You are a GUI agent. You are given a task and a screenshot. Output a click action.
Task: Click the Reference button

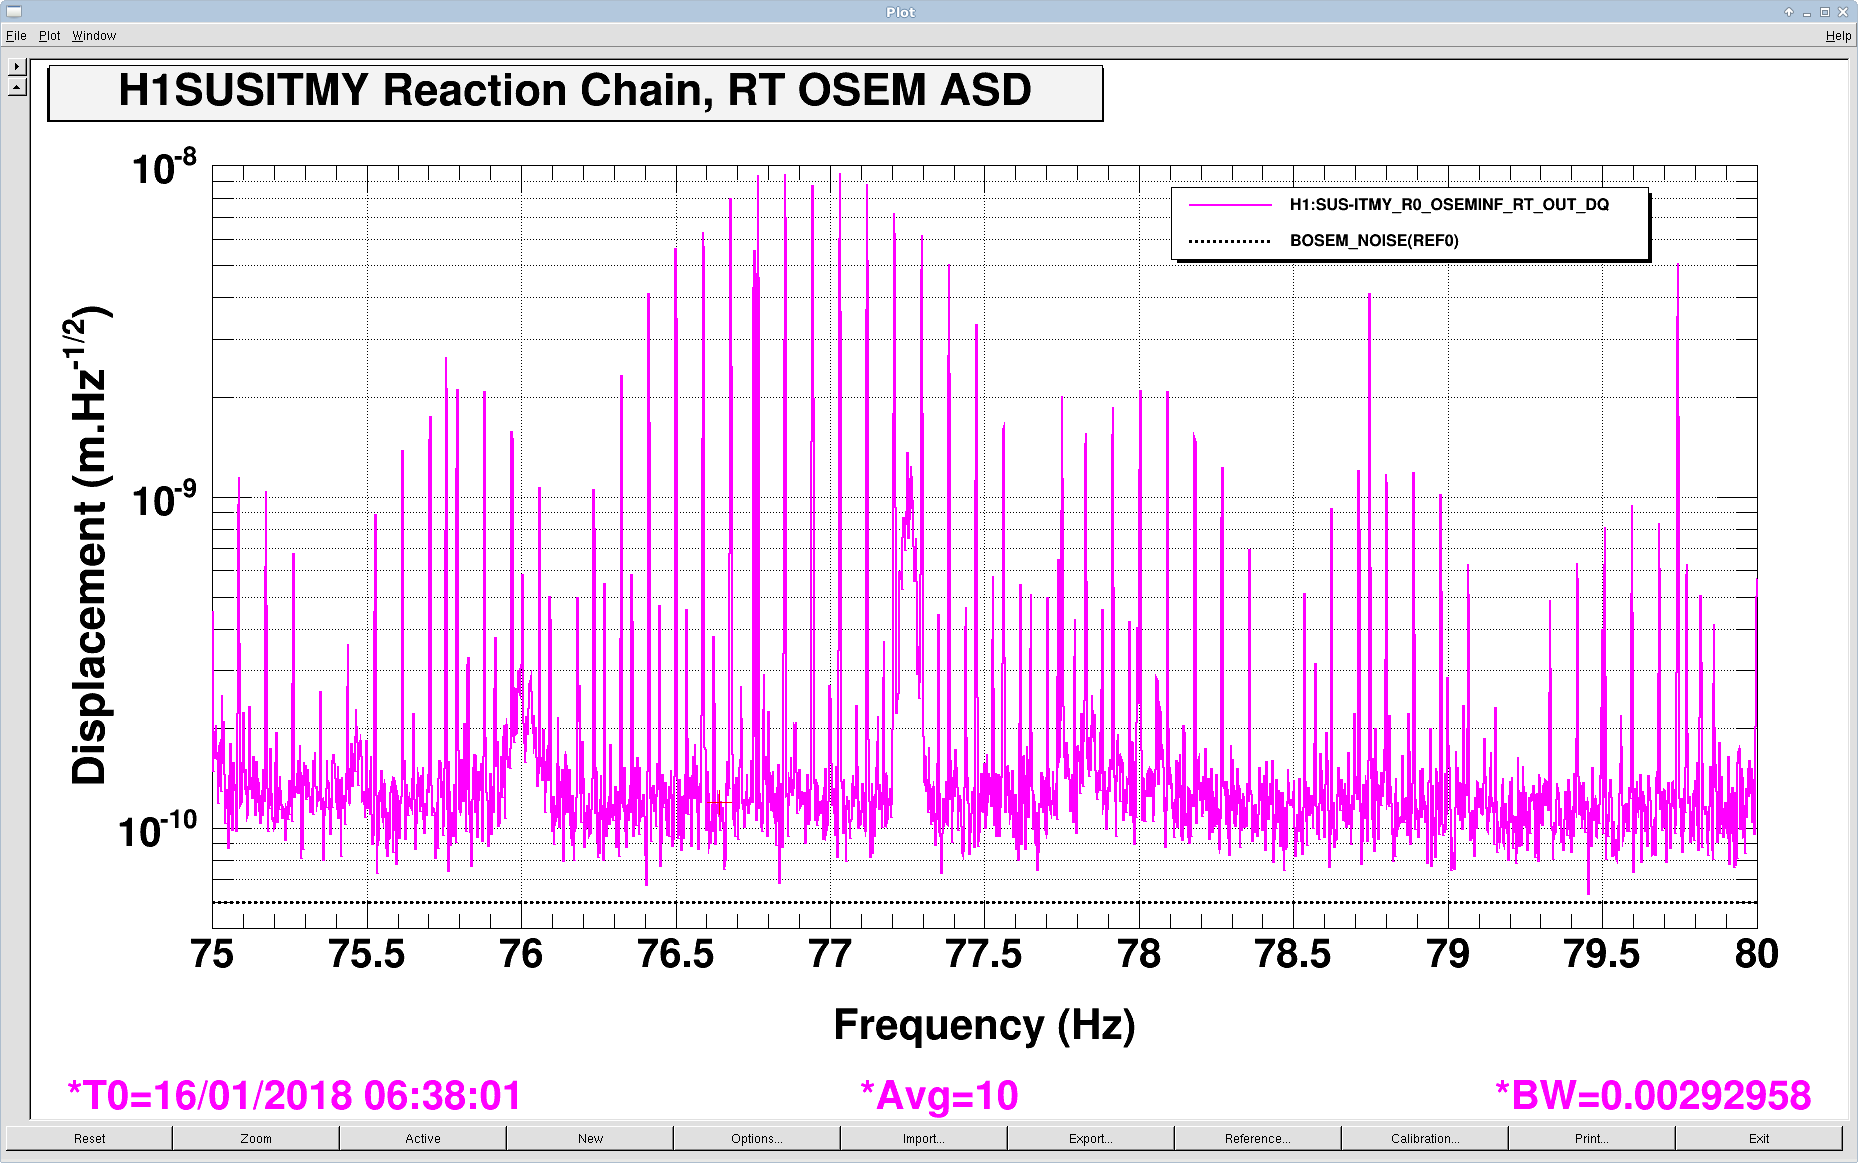(1257, 1138)
